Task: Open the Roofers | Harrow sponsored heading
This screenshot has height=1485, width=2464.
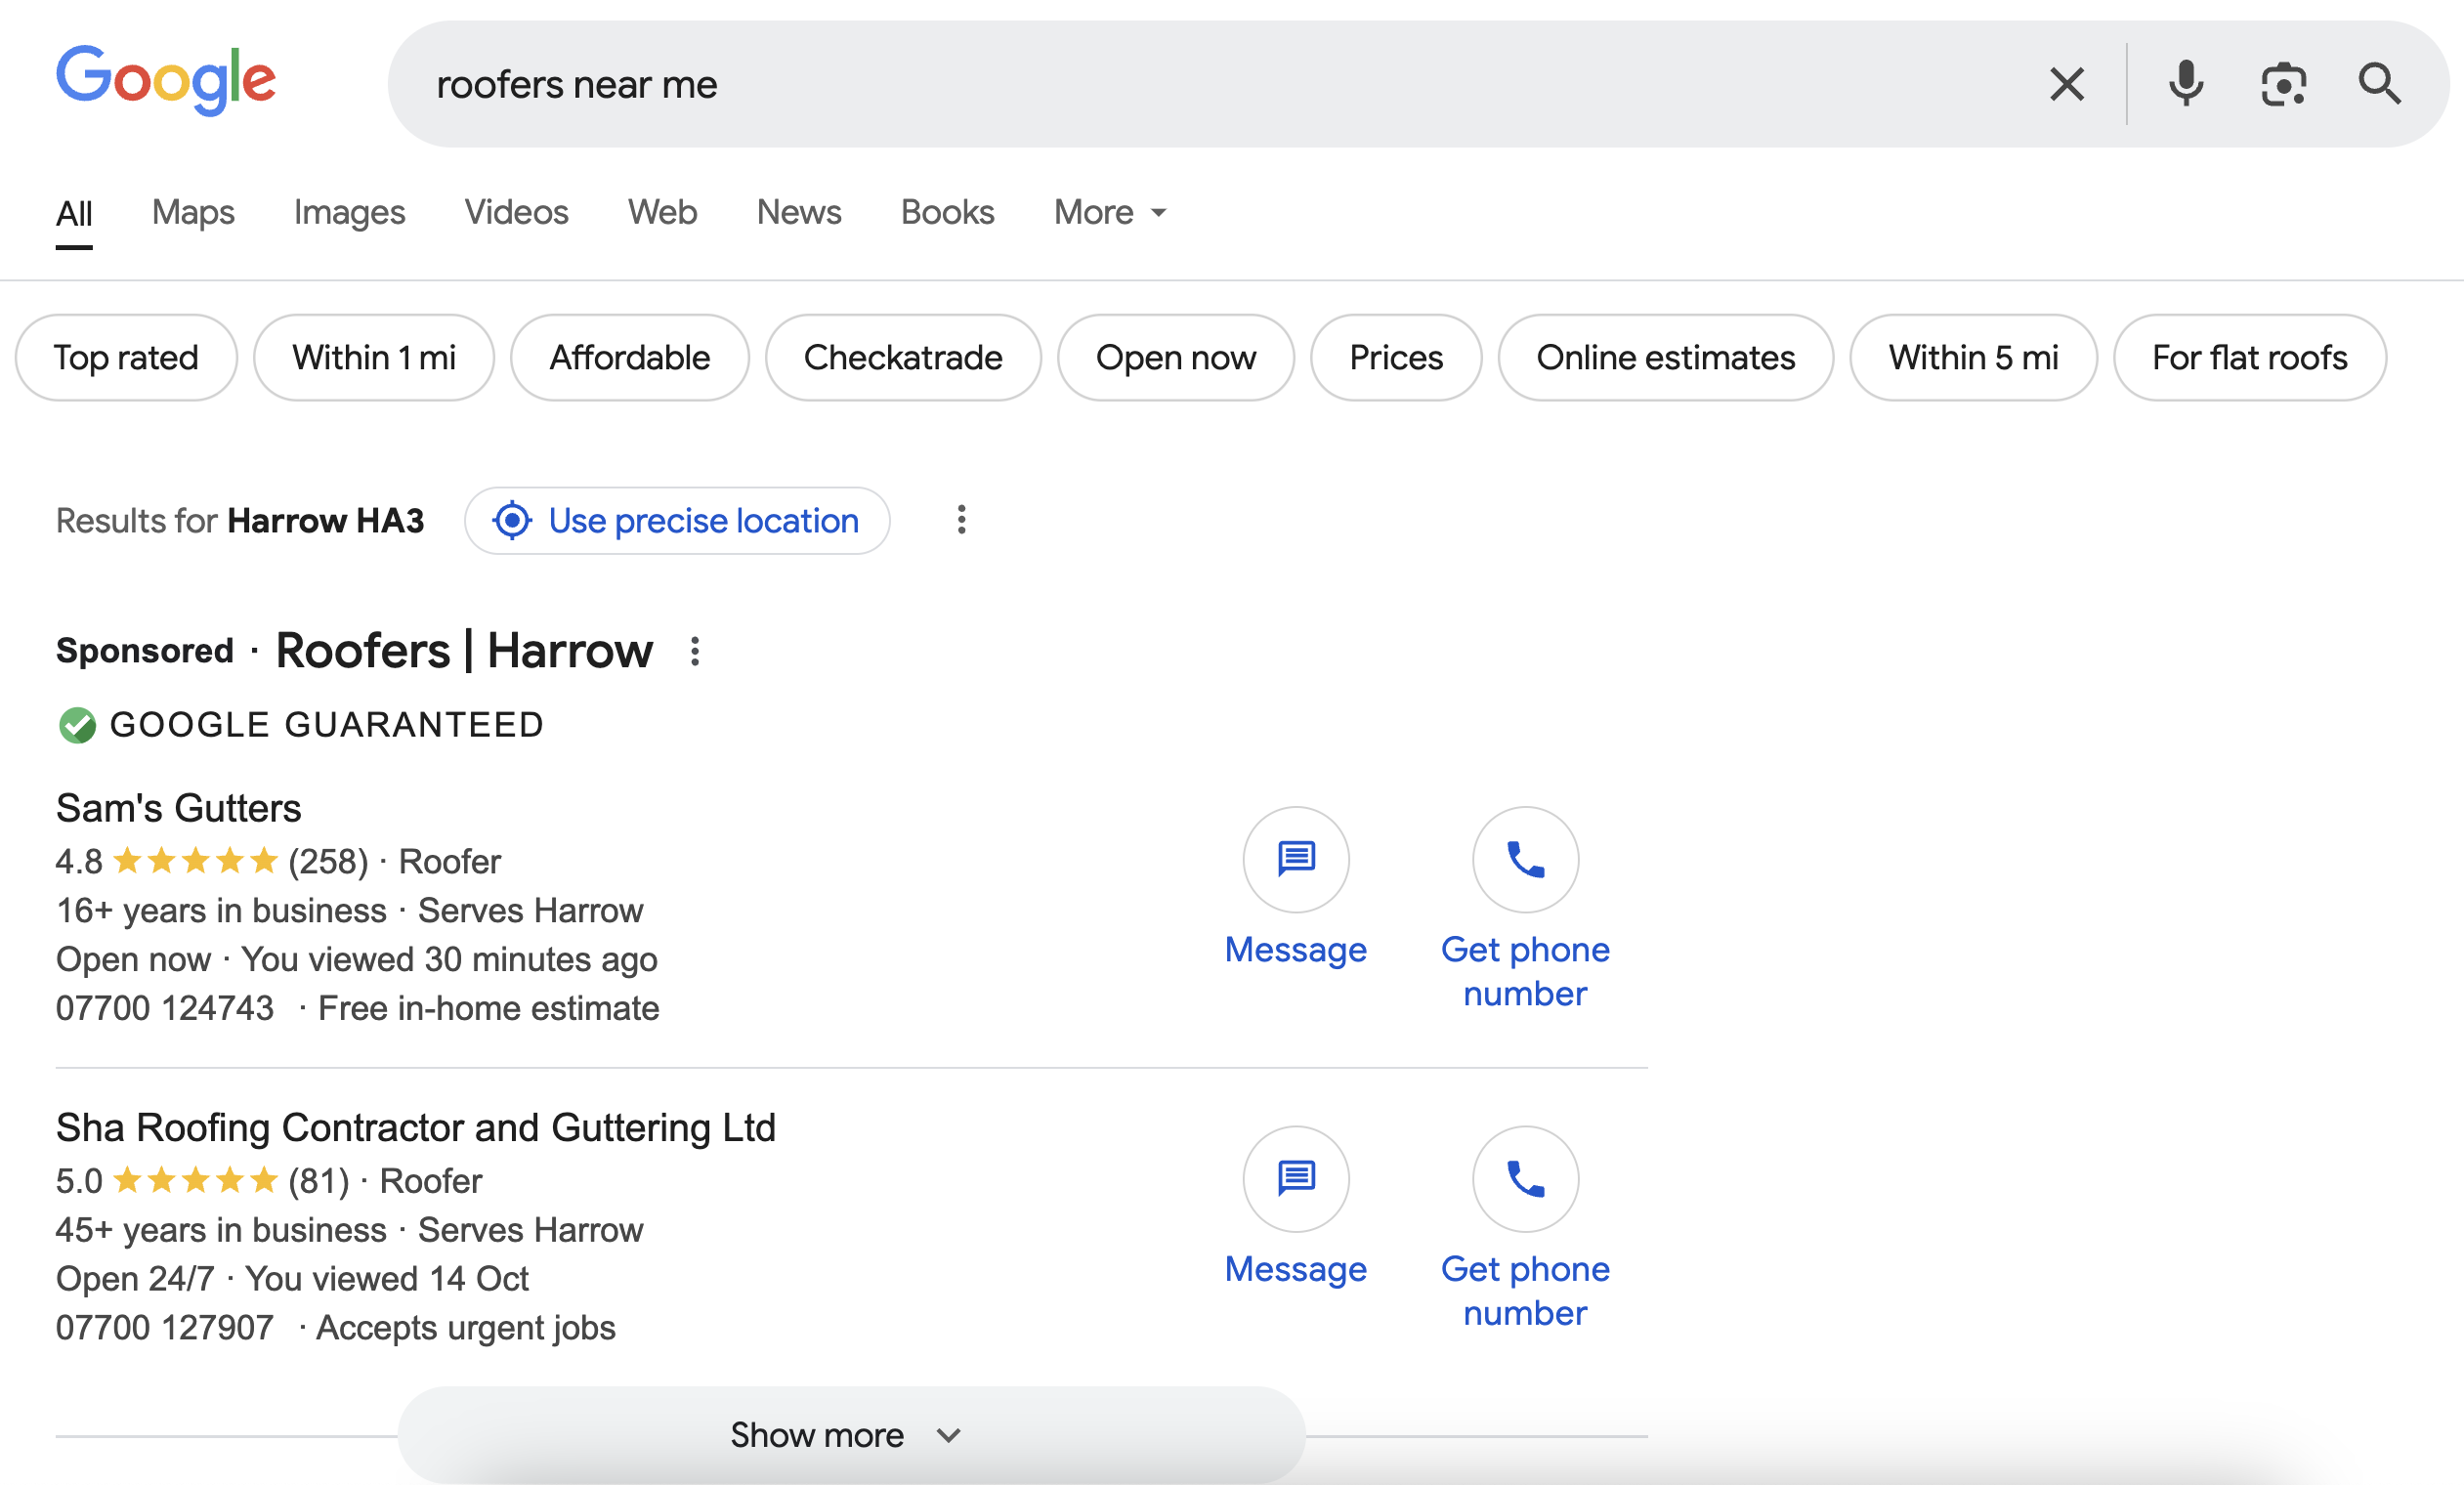Action: tap(464, 651)
